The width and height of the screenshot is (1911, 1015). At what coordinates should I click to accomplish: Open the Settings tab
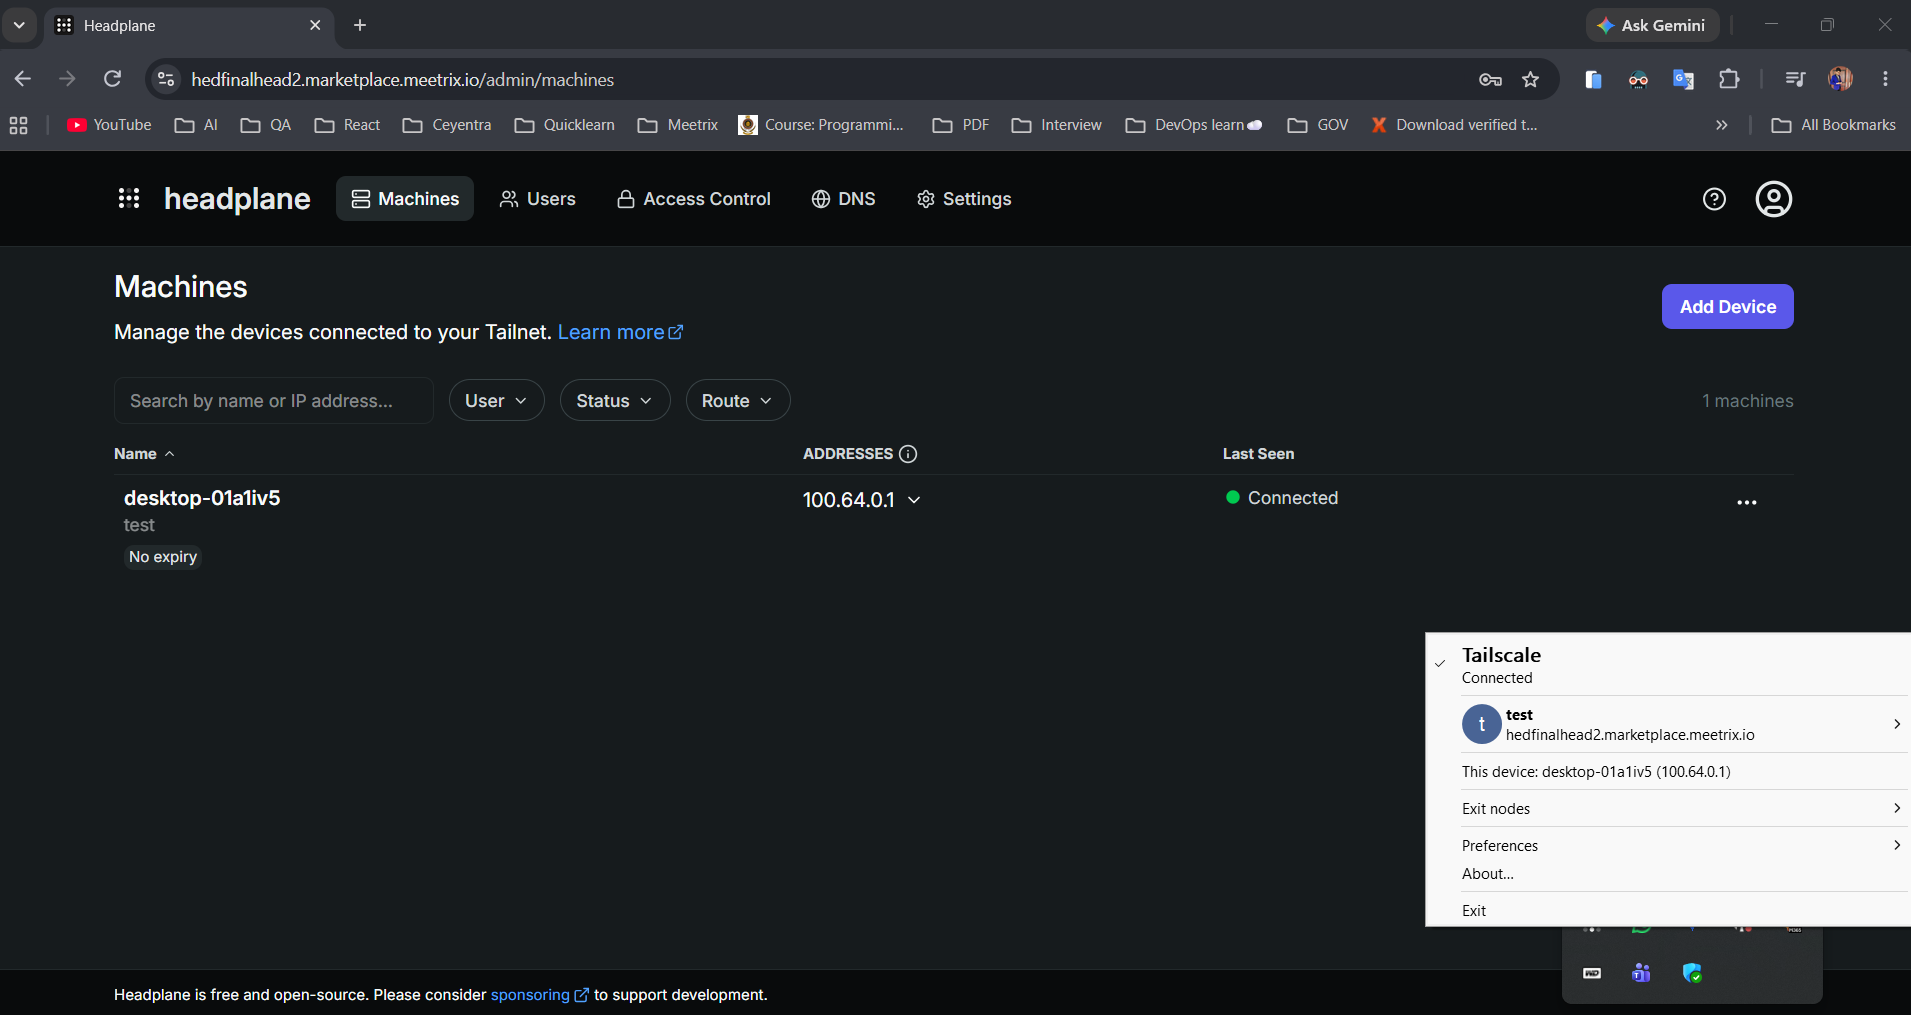[x=964, y=199]
